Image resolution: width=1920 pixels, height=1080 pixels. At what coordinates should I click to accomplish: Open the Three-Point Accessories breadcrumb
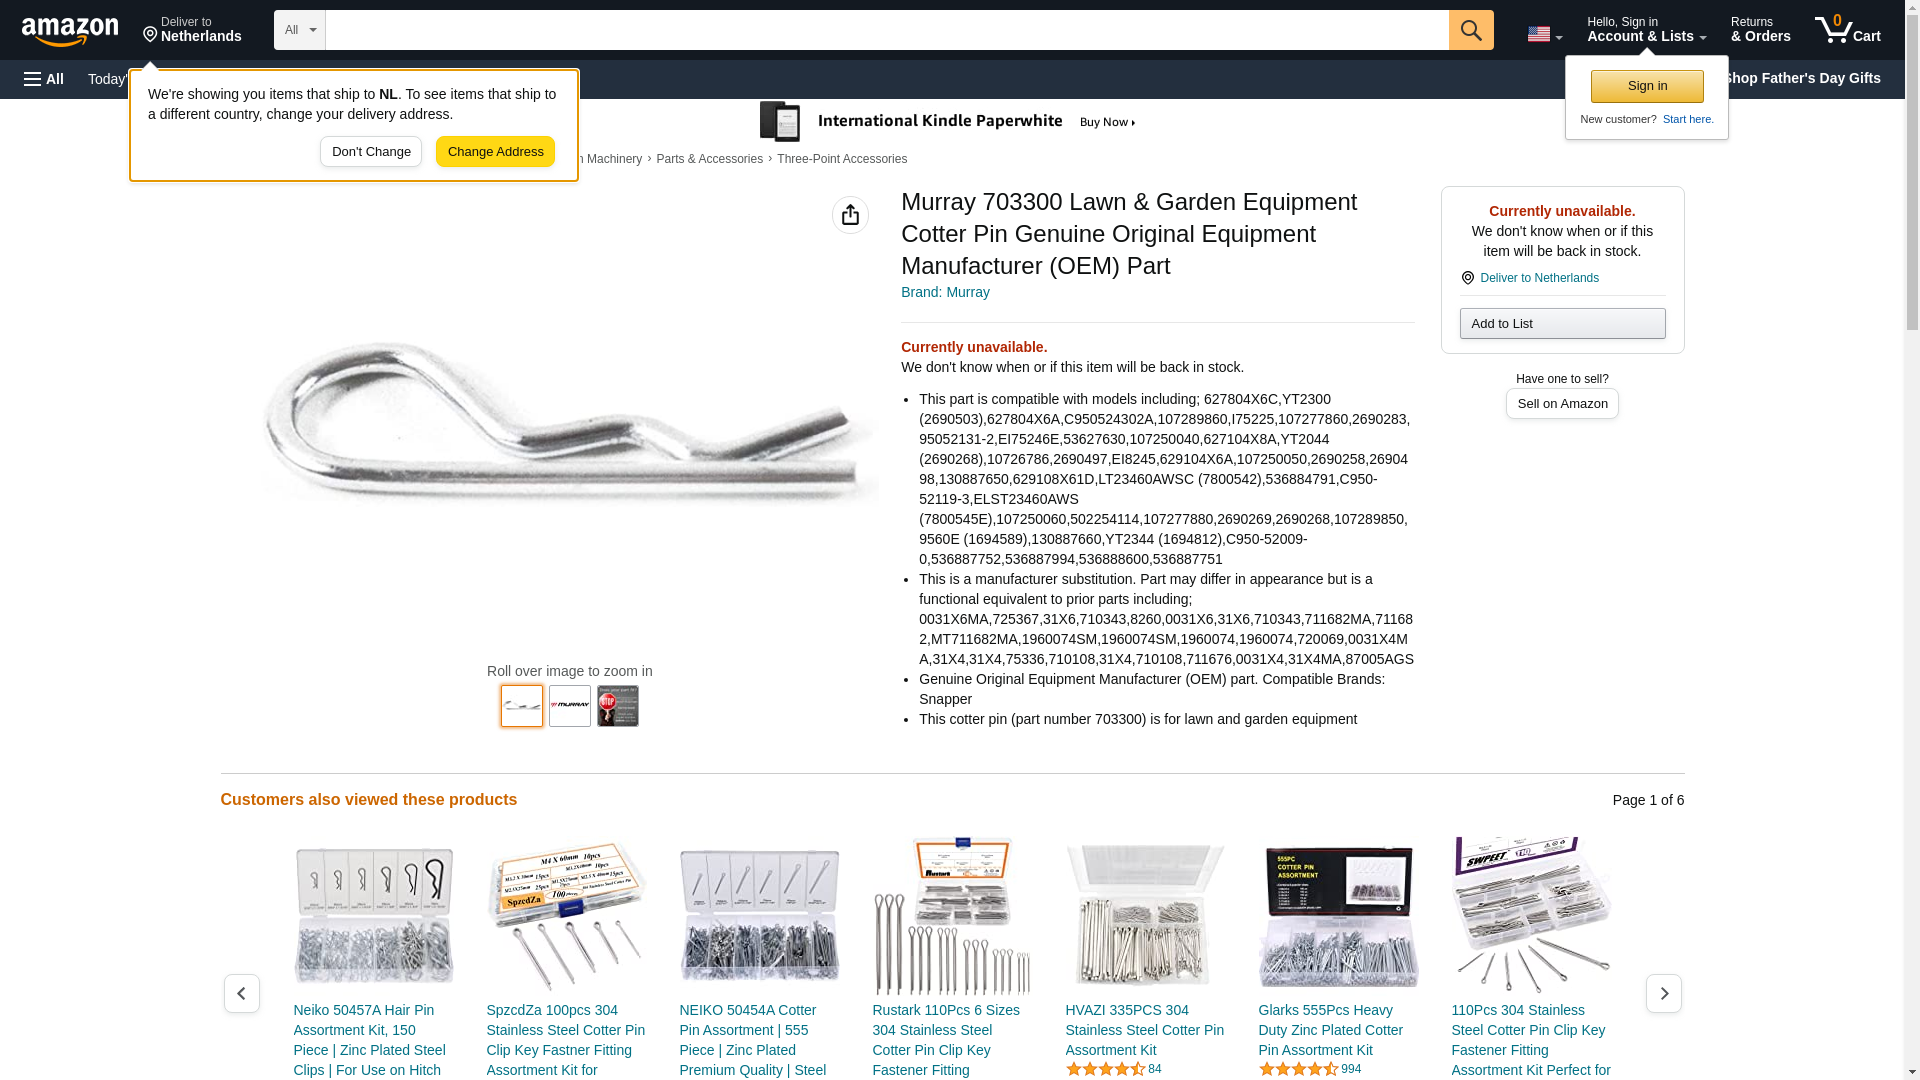coord(842,159)
